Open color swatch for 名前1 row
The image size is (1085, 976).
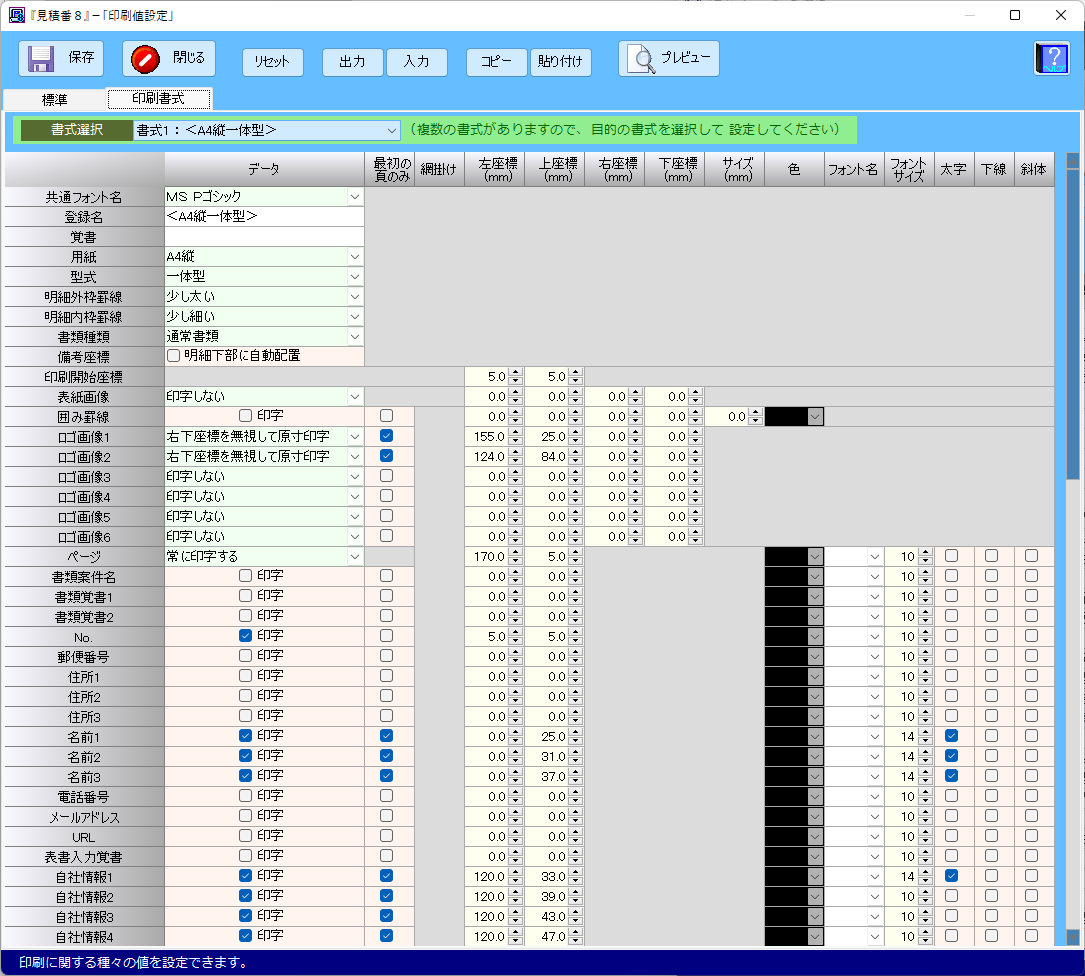[x=794, y=736]
